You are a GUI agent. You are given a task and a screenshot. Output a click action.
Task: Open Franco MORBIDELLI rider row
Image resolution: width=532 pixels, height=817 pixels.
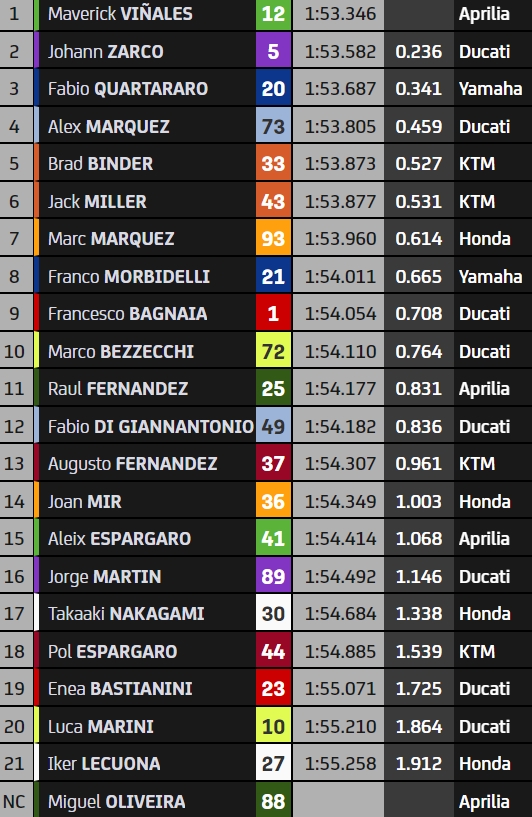pos(266,276)
